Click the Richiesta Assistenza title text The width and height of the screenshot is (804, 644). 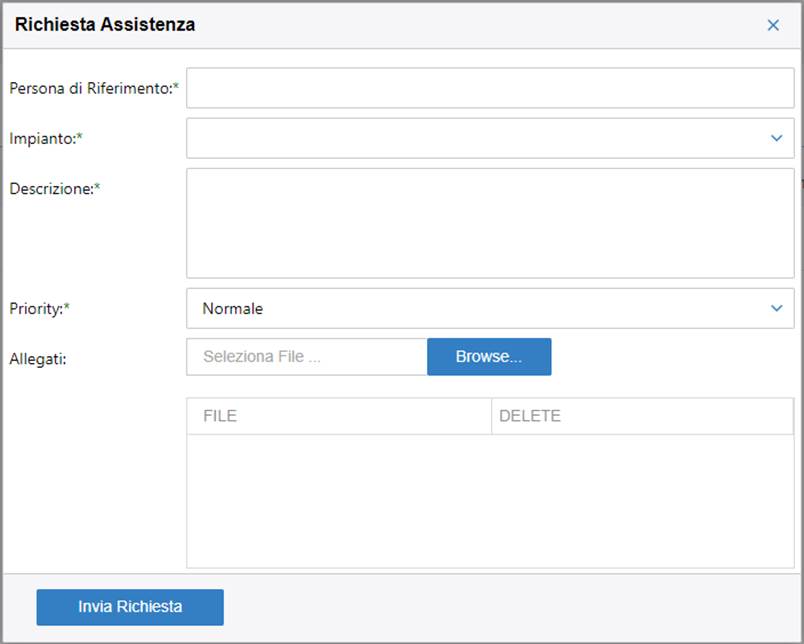coord(105,25)
